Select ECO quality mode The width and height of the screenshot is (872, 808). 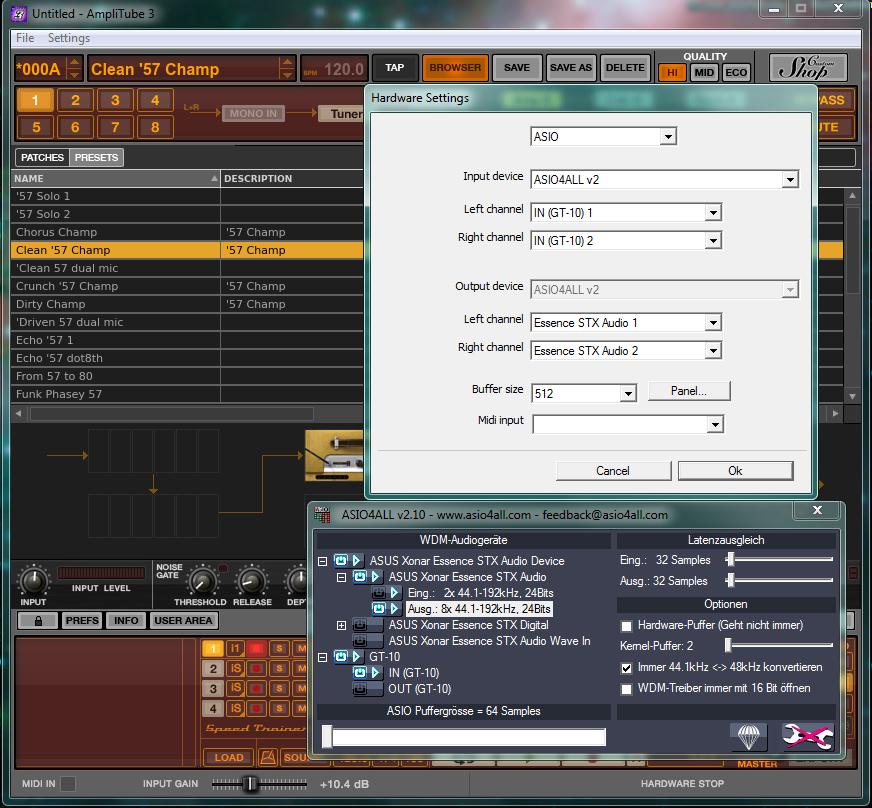736,73
